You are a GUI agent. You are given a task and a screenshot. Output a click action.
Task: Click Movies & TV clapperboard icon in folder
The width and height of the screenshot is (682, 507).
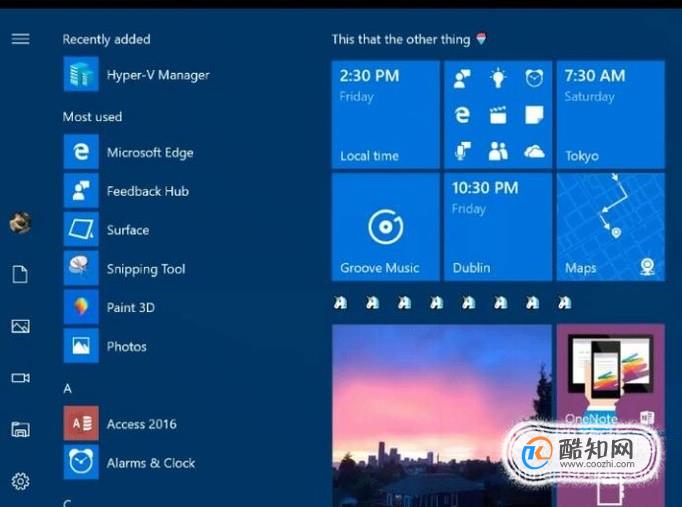pos(498,115)
